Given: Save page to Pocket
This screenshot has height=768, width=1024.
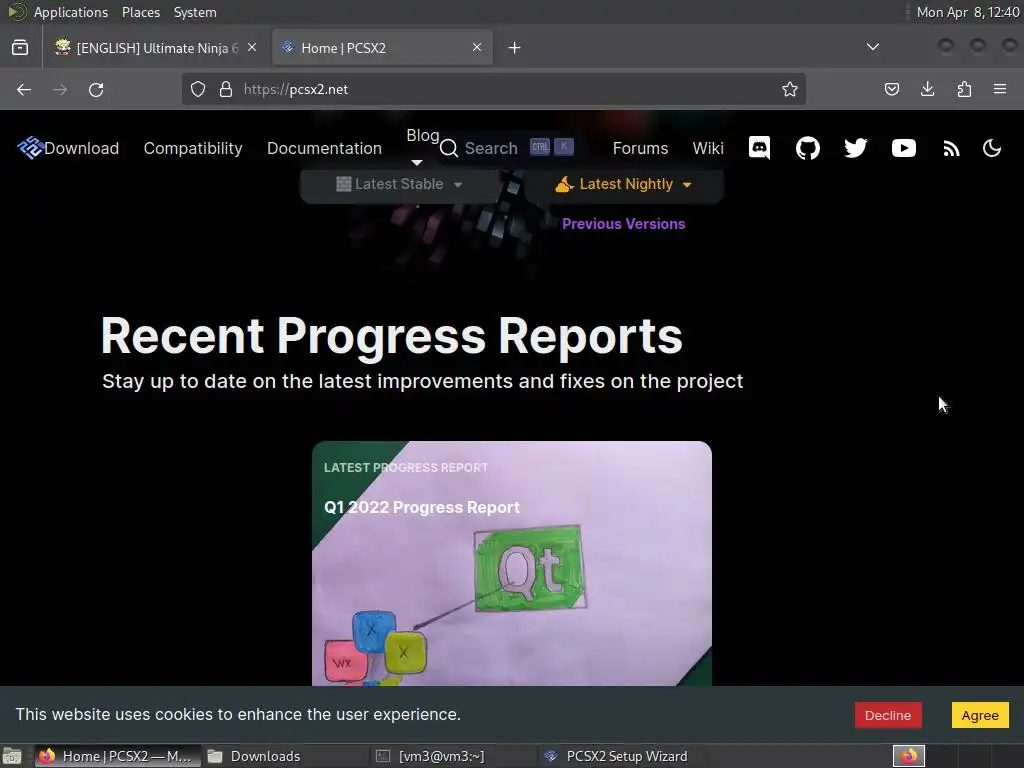Looking at the screenshot, I should click(891, 89).
